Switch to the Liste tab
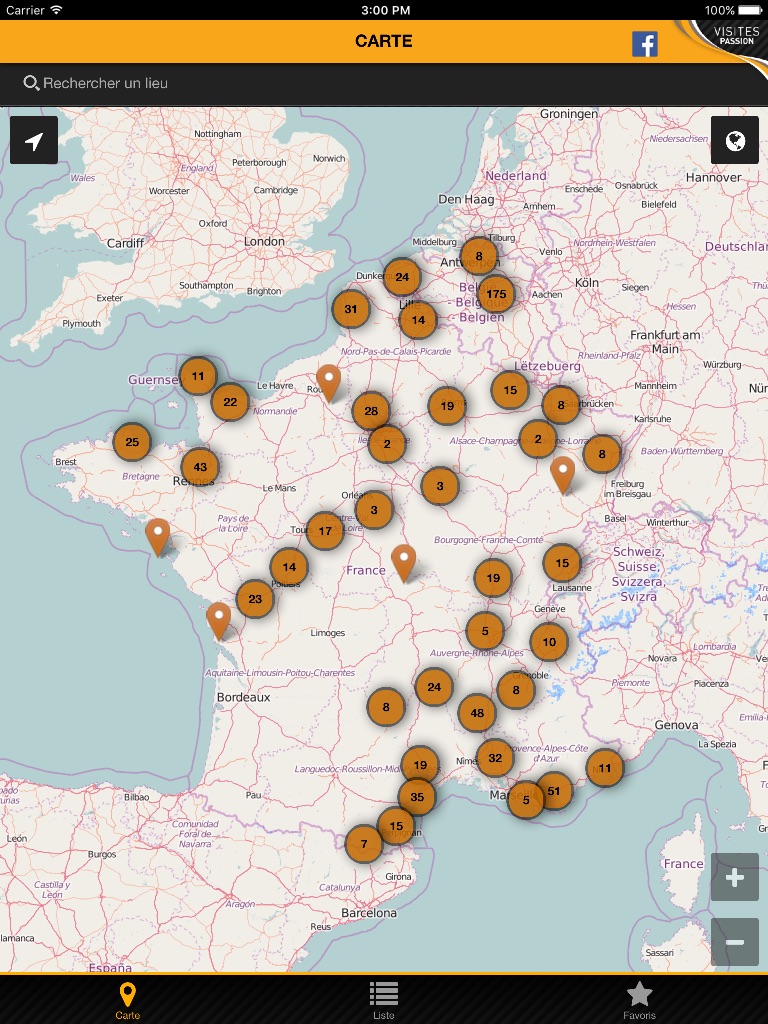768x1024 pixels. [x=384, y=999]
